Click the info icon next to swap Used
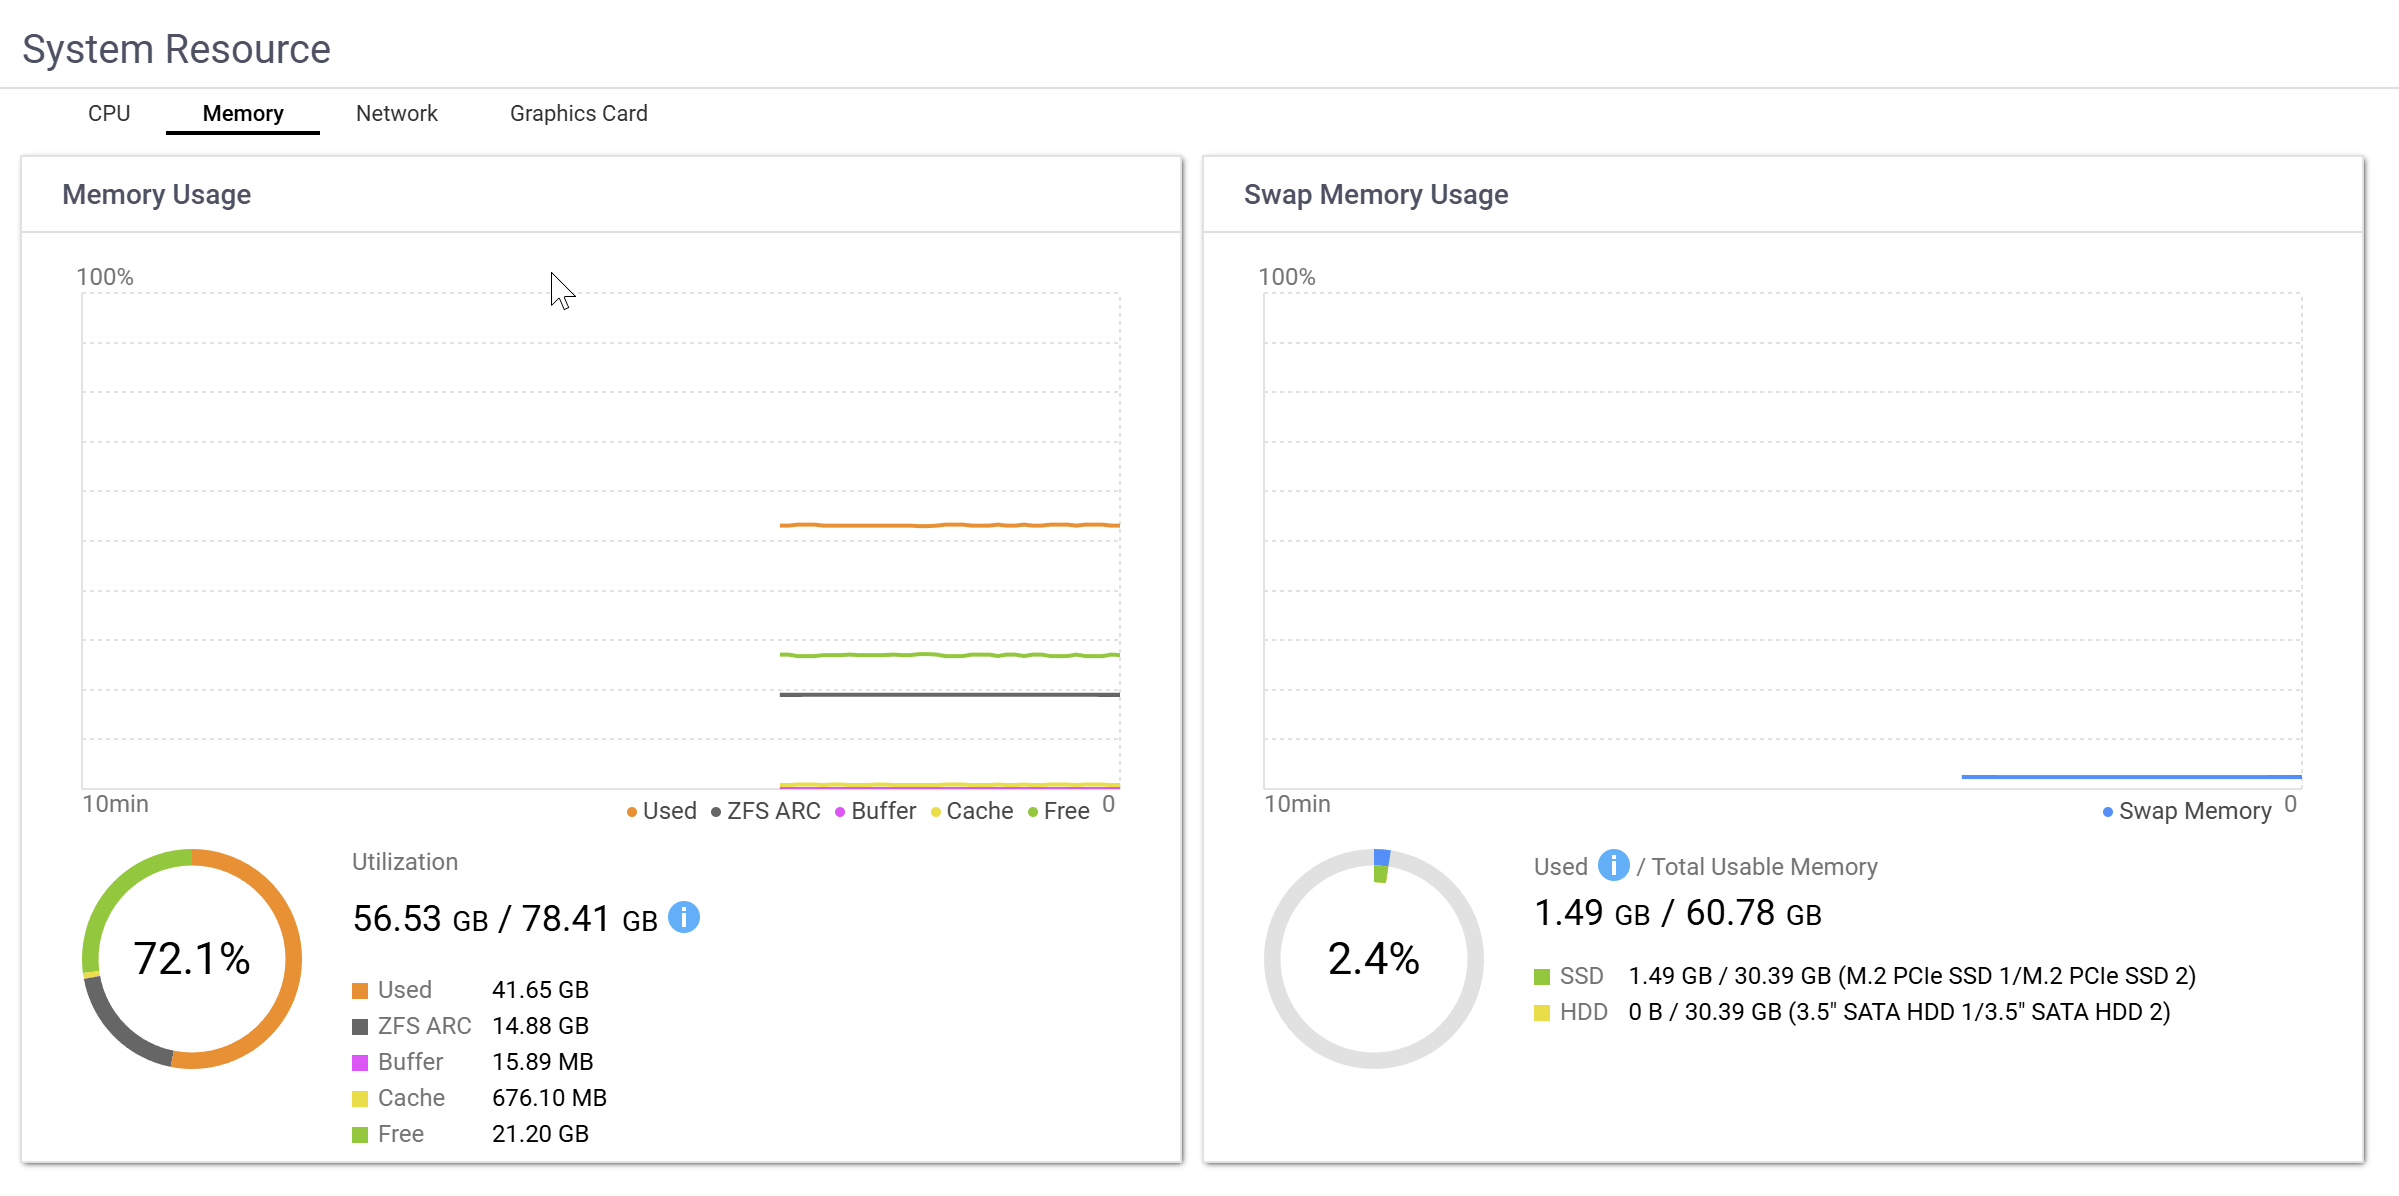2399x1196 pixels. tap(1613, 865)
